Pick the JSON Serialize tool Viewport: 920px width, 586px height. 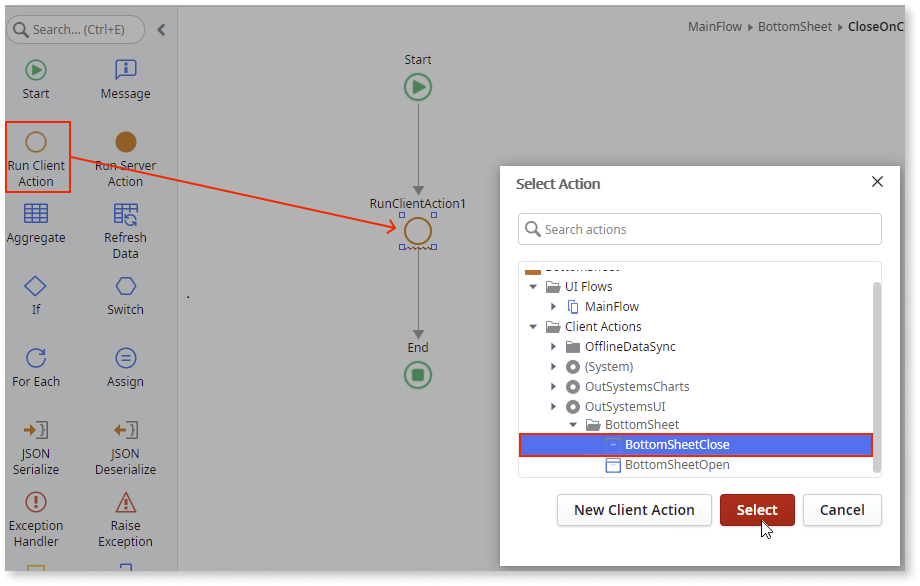click(36, 430)
